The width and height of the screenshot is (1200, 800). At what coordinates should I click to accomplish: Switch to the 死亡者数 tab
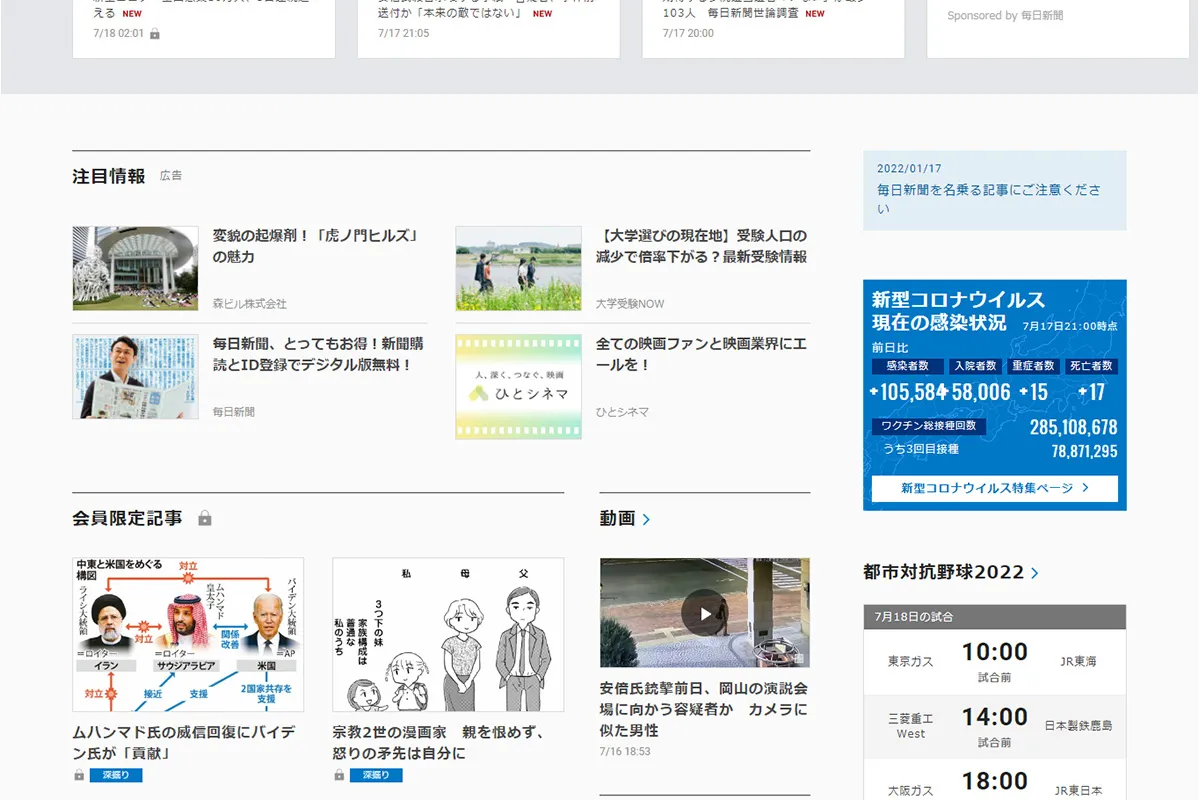point(1092,366)
